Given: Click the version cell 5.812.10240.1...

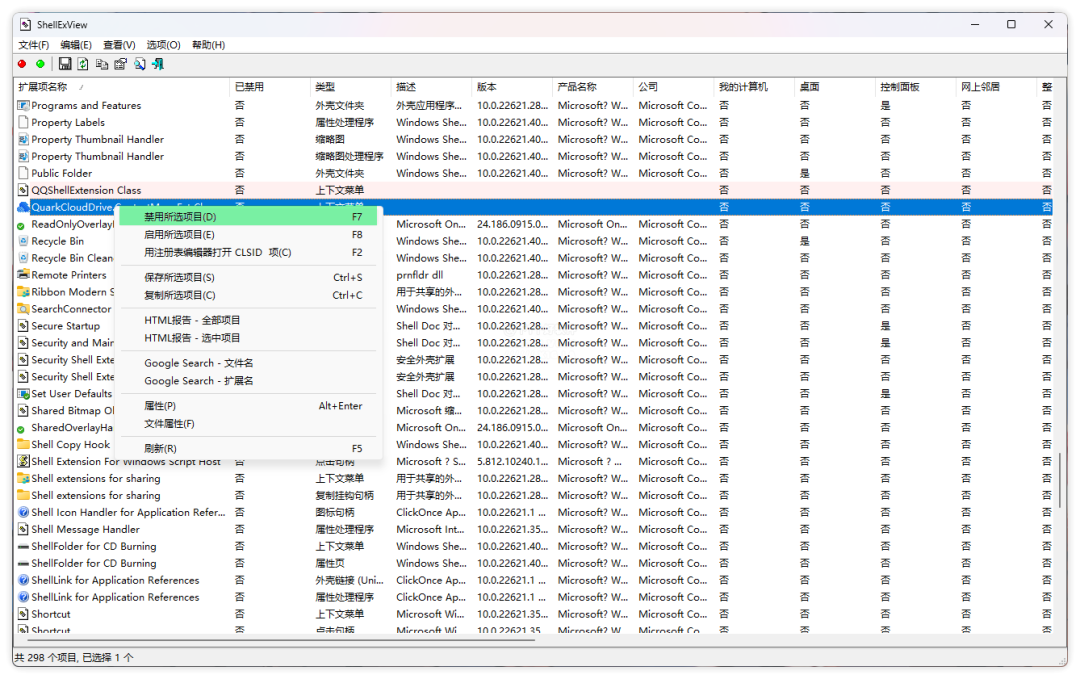Looking at the screenshot, I should coord(512,461).
